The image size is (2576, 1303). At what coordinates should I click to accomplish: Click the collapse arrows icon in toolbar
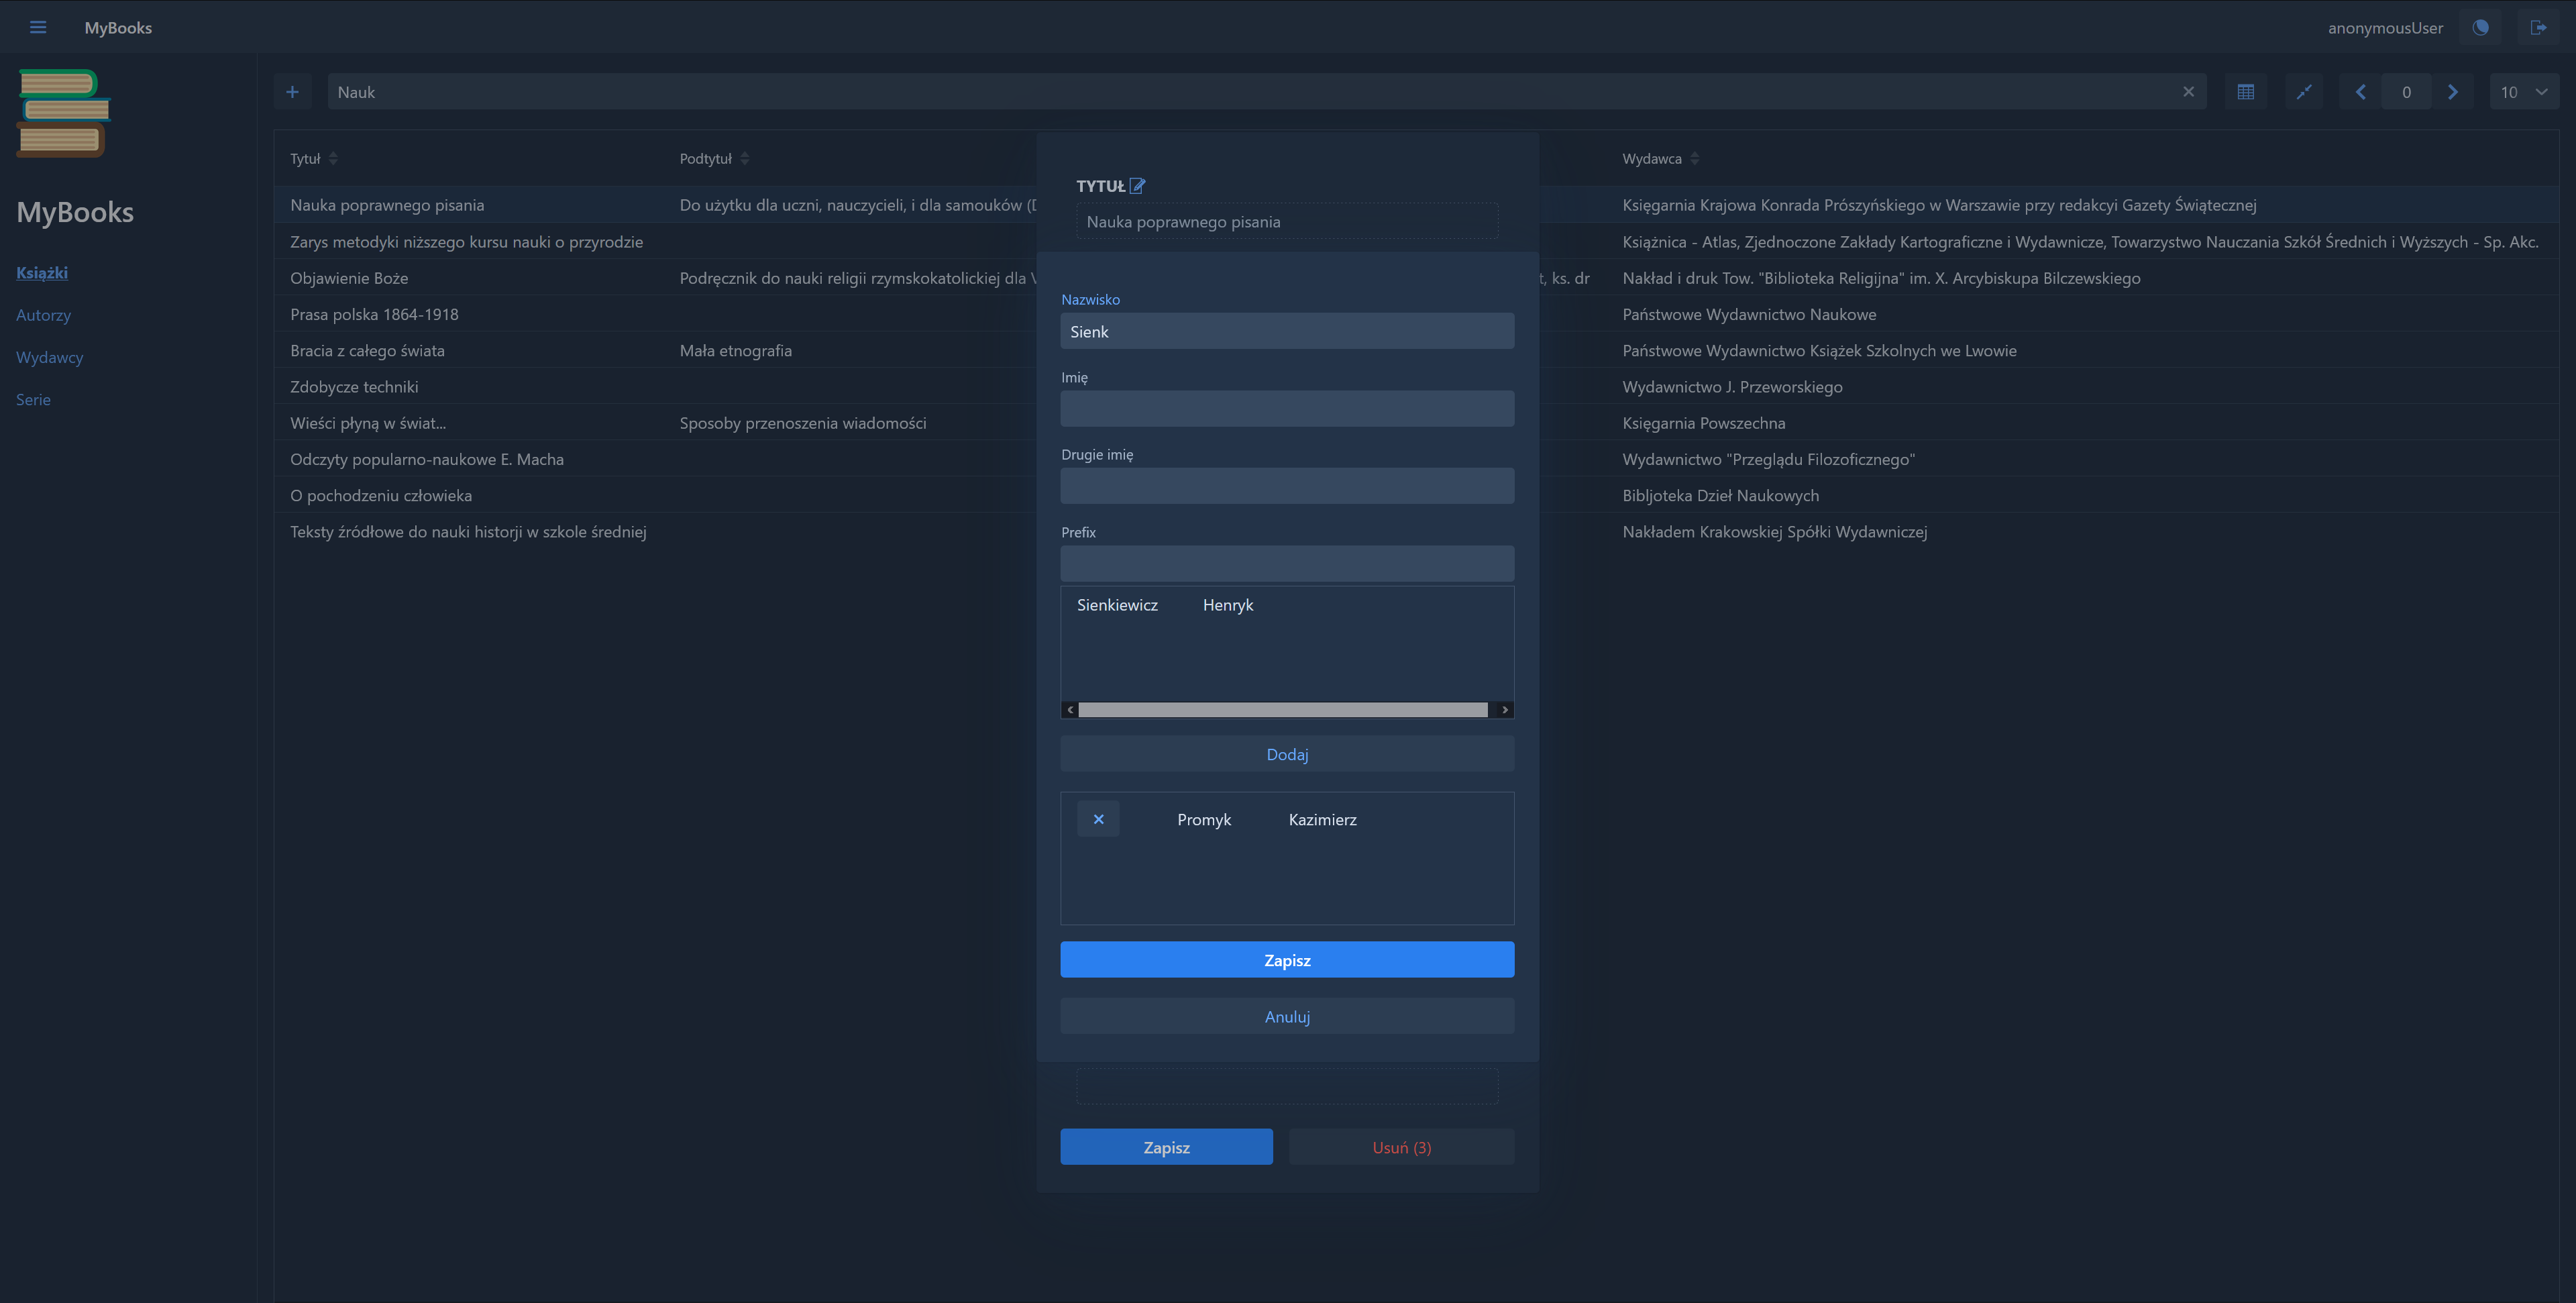[2304, 92]
